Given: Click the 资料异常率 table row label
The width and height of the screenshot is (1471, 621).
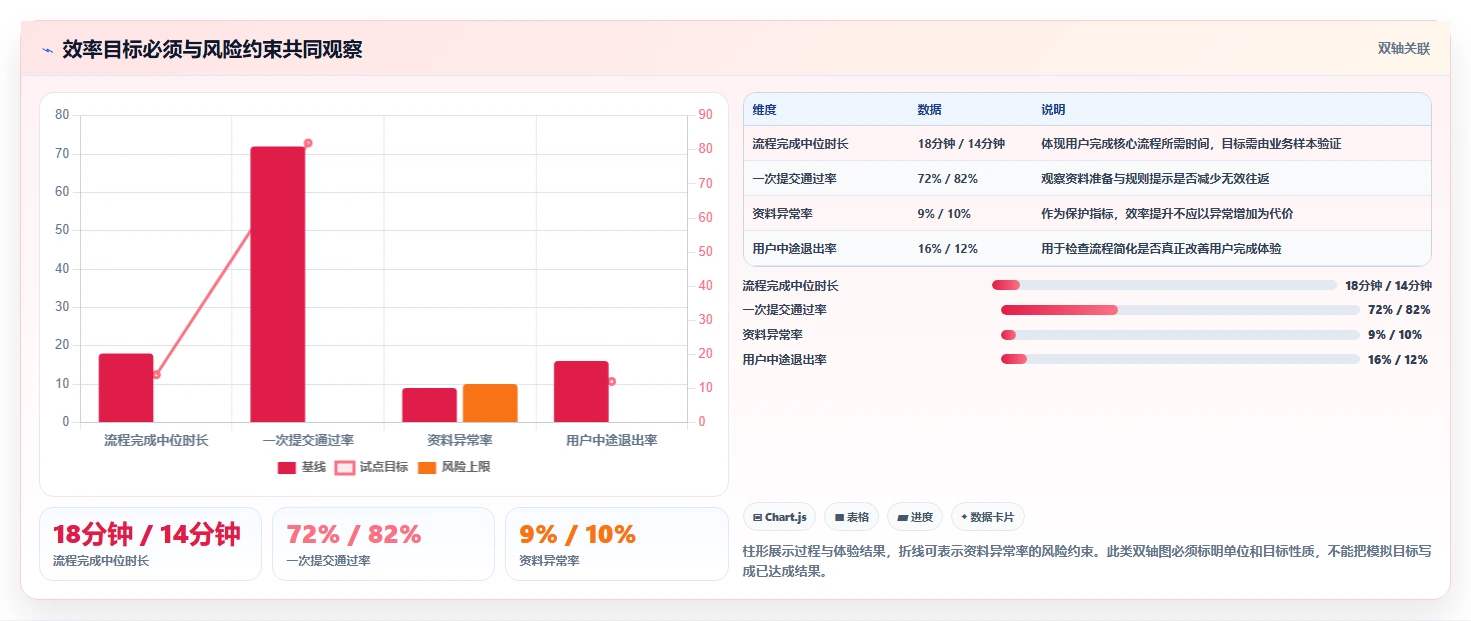Looking at the screenshot, I should point(783,214).
